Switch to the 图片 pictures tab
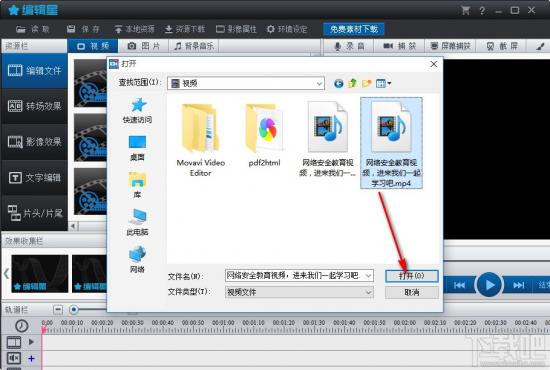Image resolution: width=550 pixels, height=370 pixels. pyautogui.click(x=143, y=46)
